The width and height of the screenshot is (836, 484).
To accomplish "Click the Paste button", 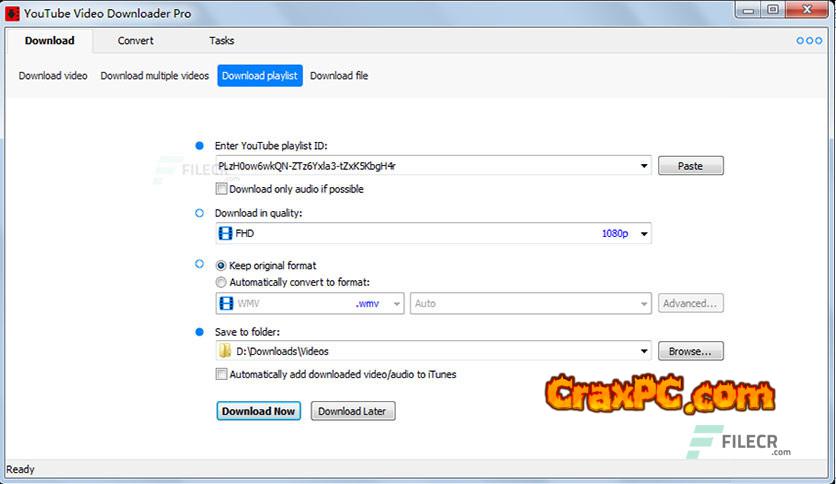I will [690, 166].
